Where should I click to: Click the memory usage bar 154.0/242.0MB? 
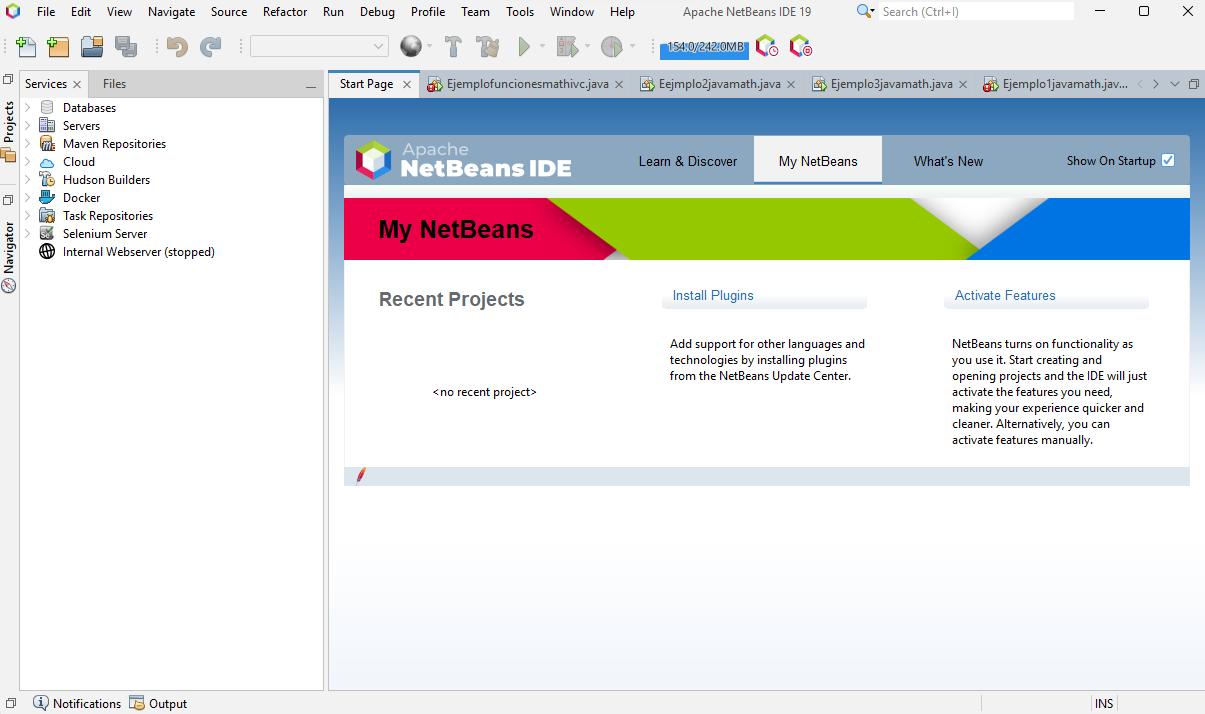tap(705, 47)
